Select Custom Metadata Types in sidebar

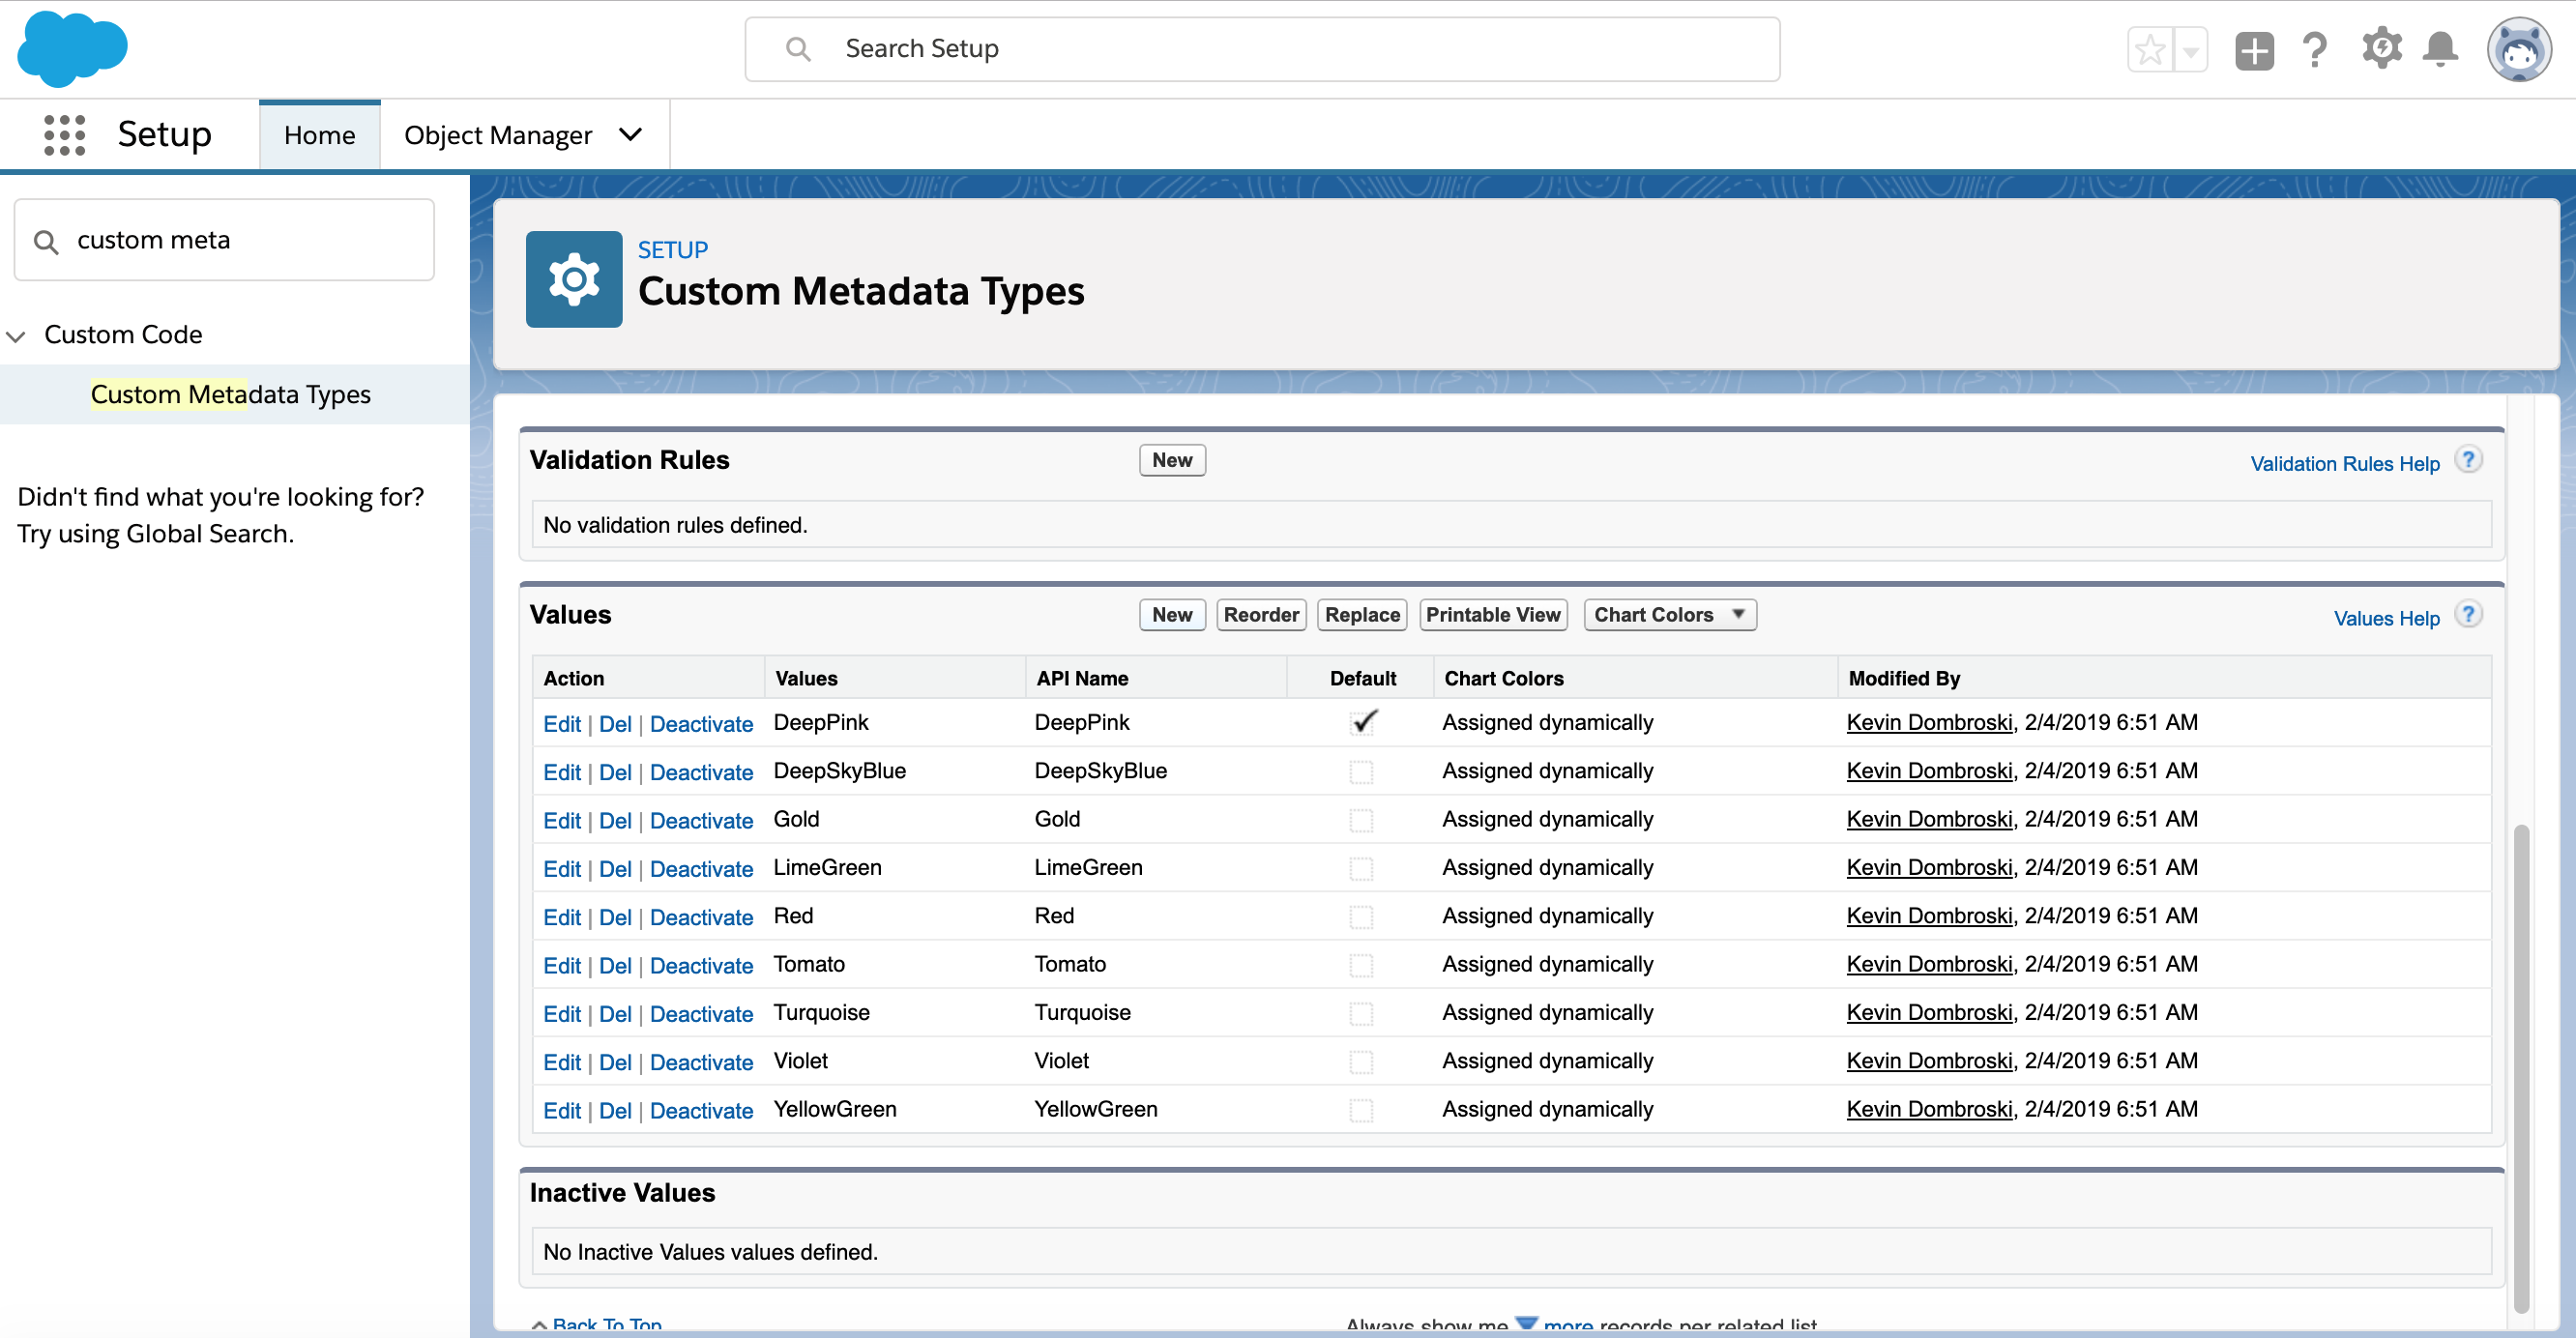(230, 394)
